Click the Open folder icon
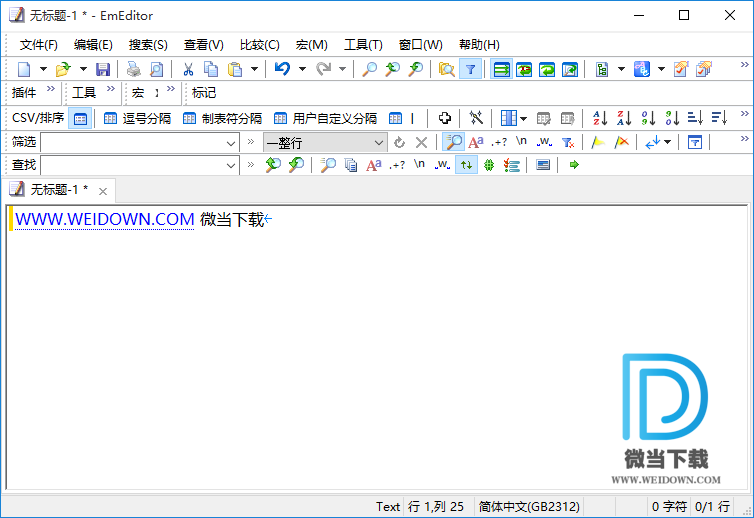 pos(63,69)
